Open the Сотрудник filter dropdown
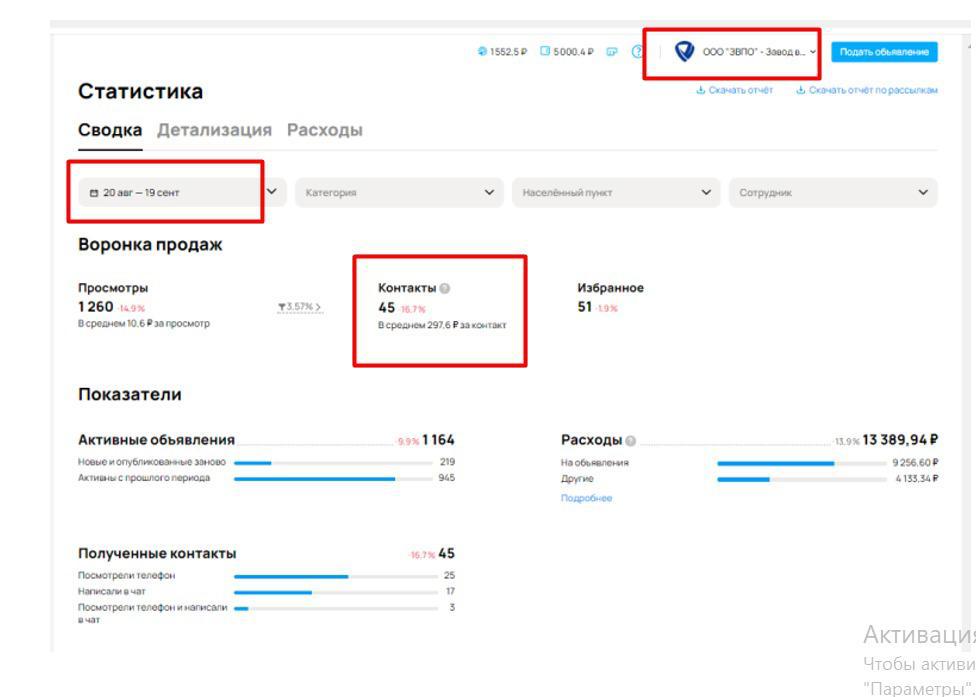Viewport: 976px width, 697px height. 833,192
